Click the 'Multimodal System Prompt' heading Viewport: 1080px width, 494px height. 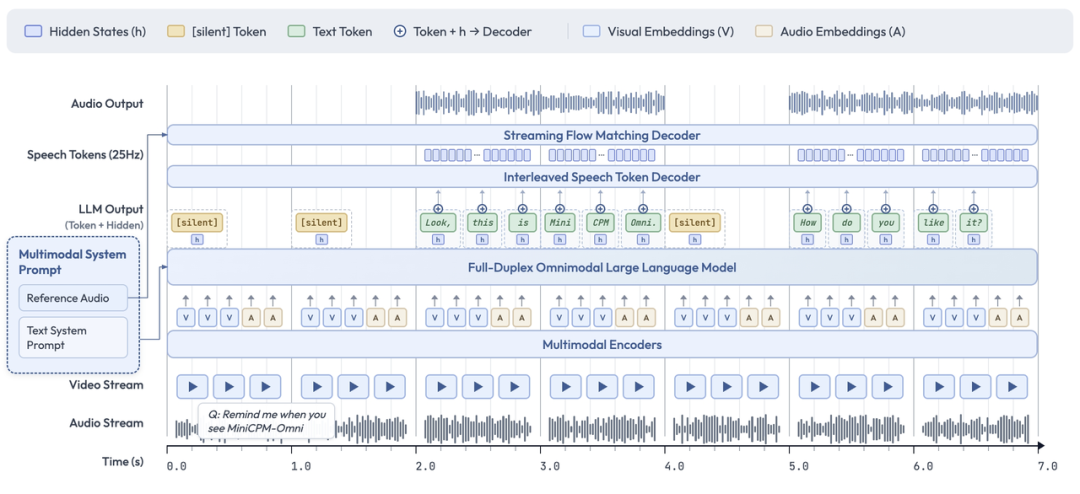[x=72, y=262]
